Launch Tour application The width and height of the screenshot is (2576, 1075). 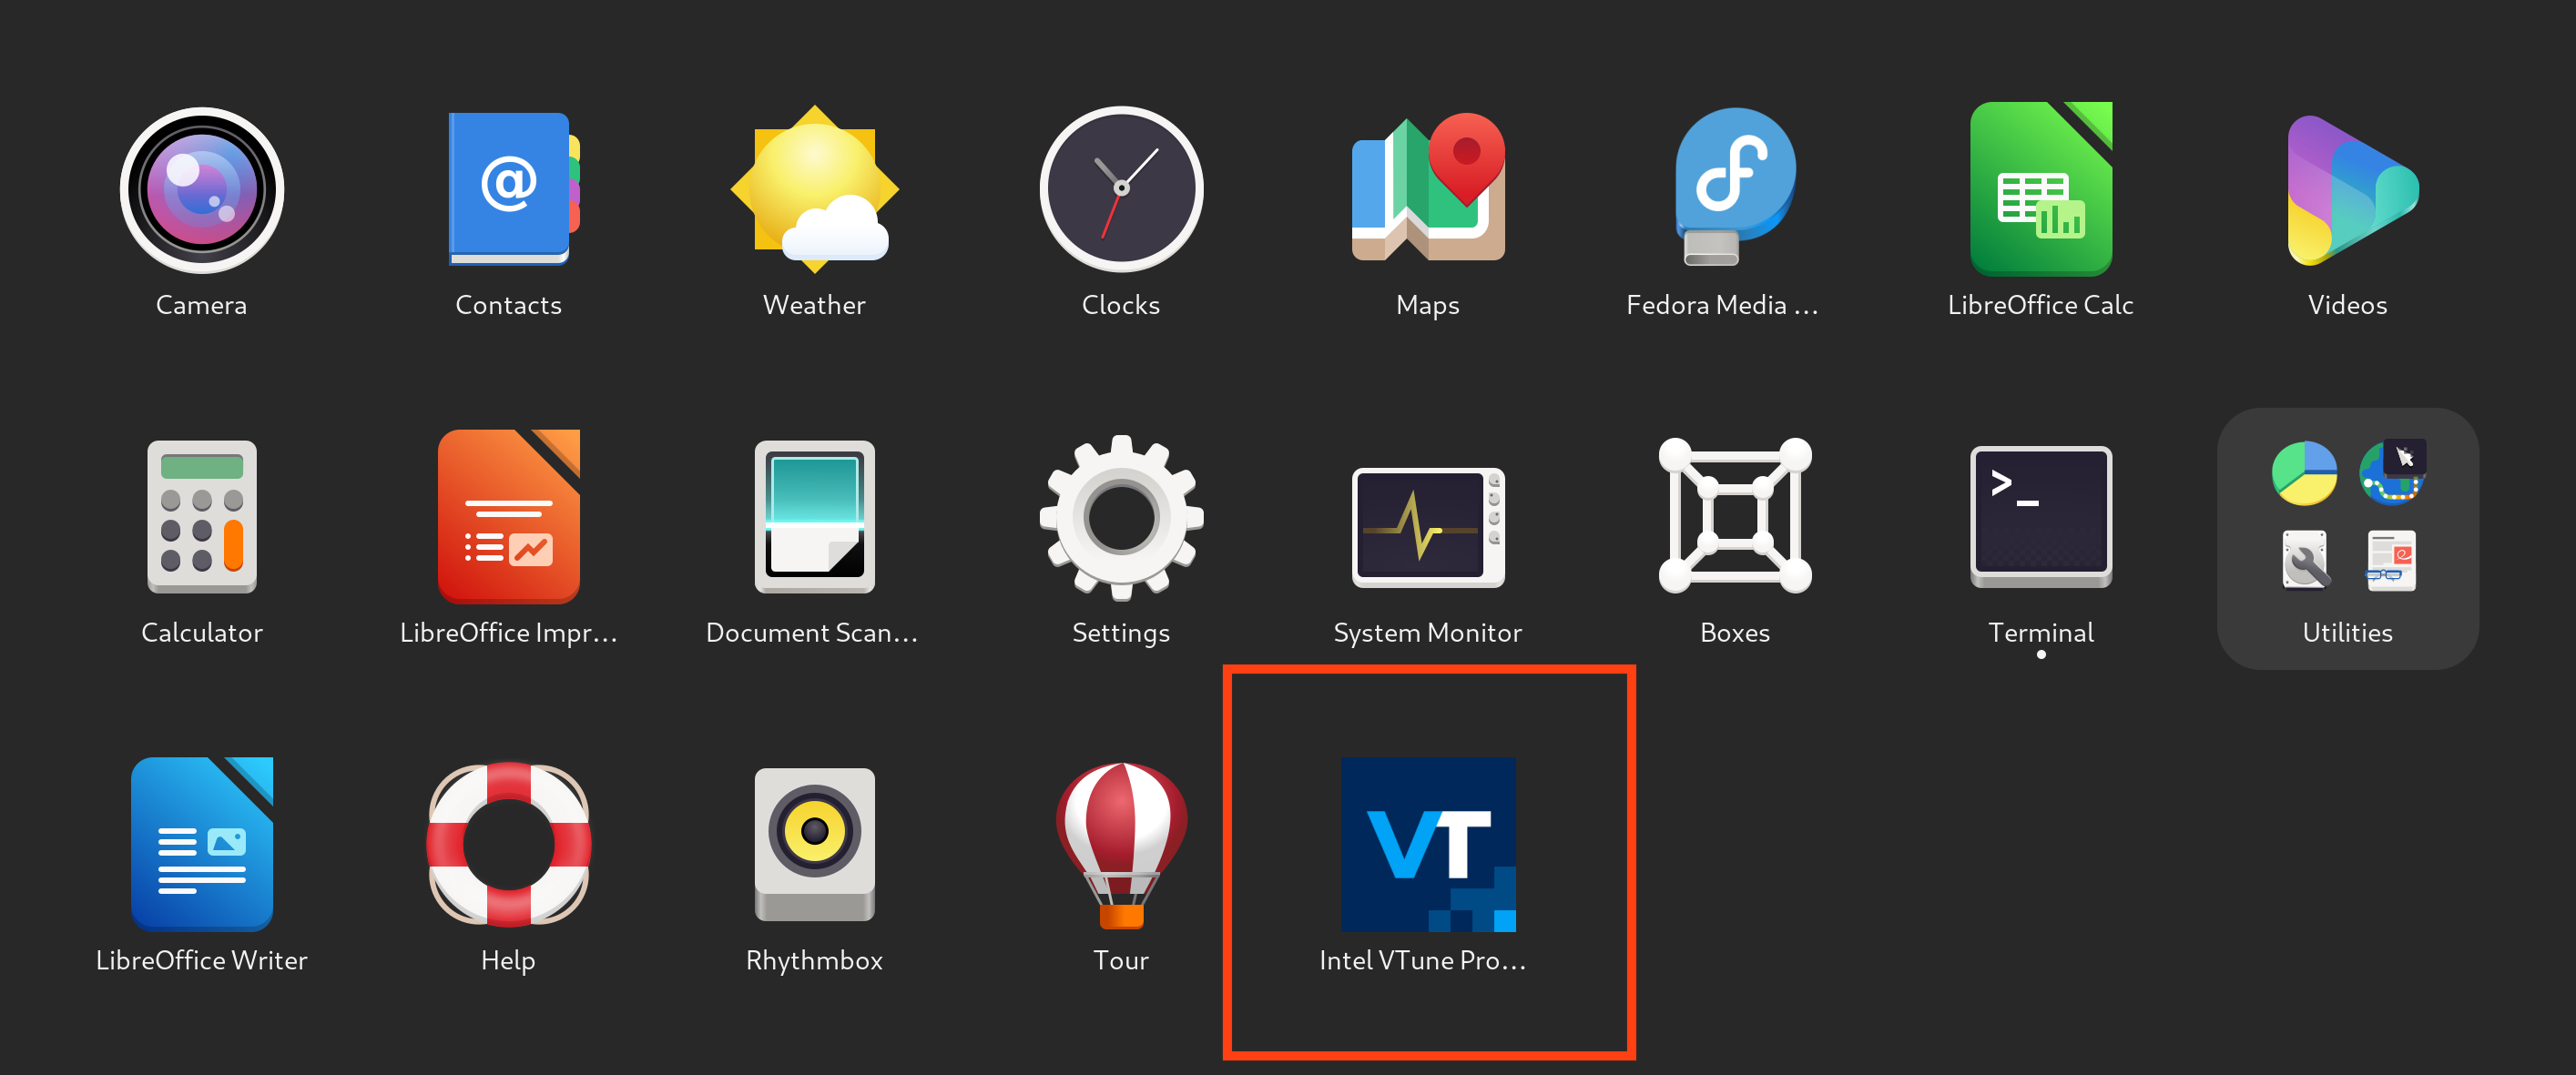click(x=1115, y=844)
